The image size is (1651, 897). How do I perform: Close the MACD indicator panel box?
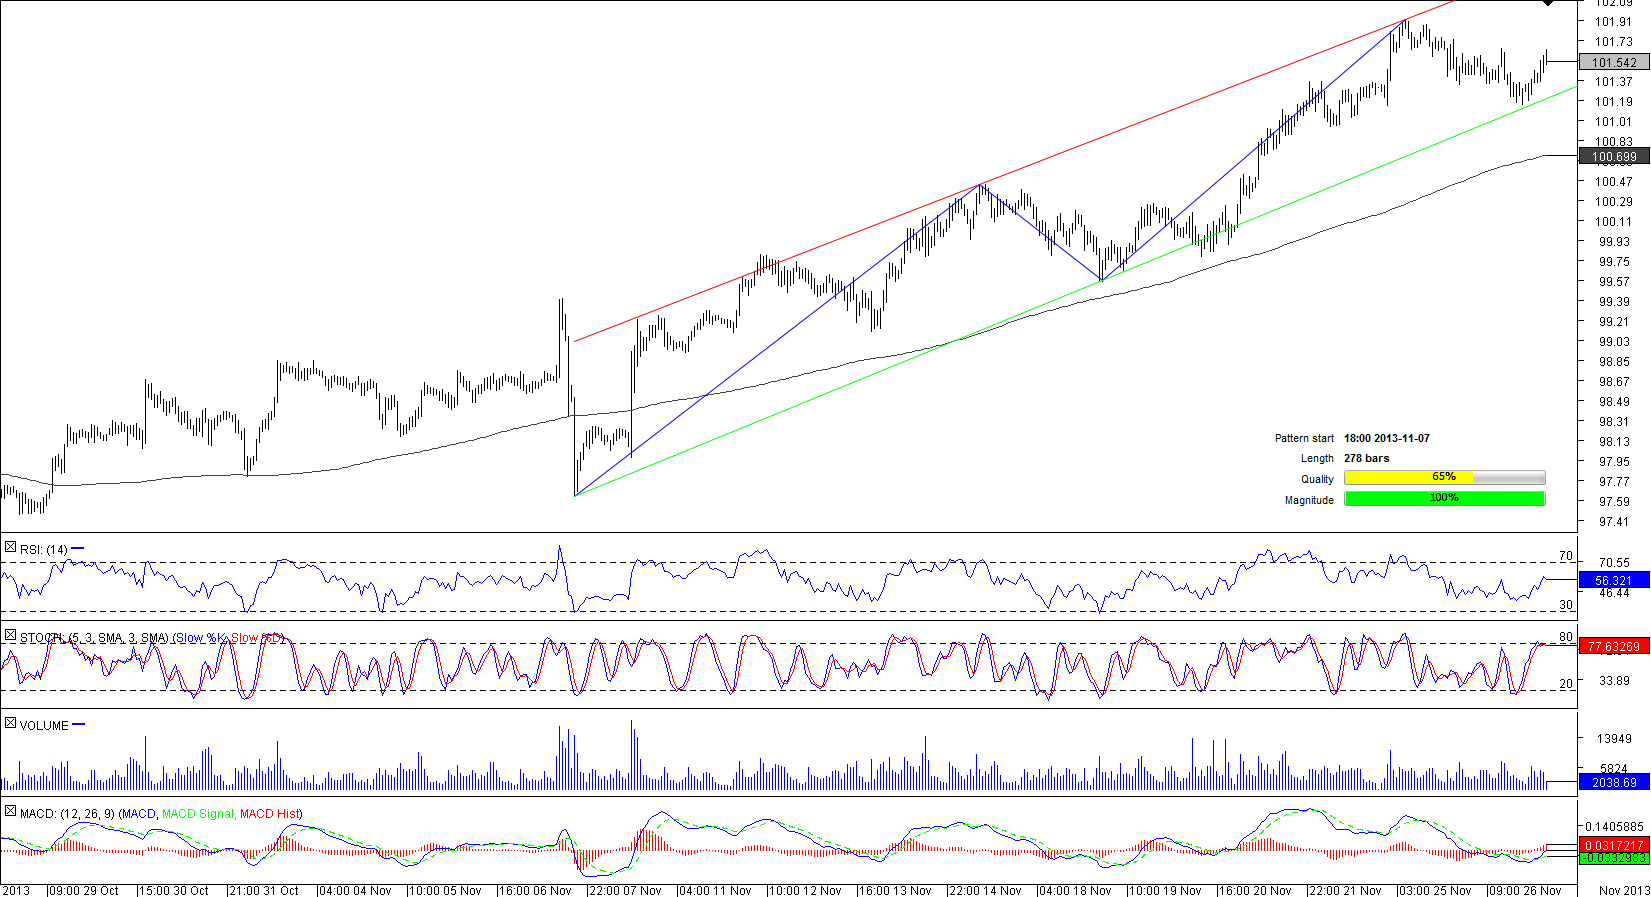(x=10, y=812)
